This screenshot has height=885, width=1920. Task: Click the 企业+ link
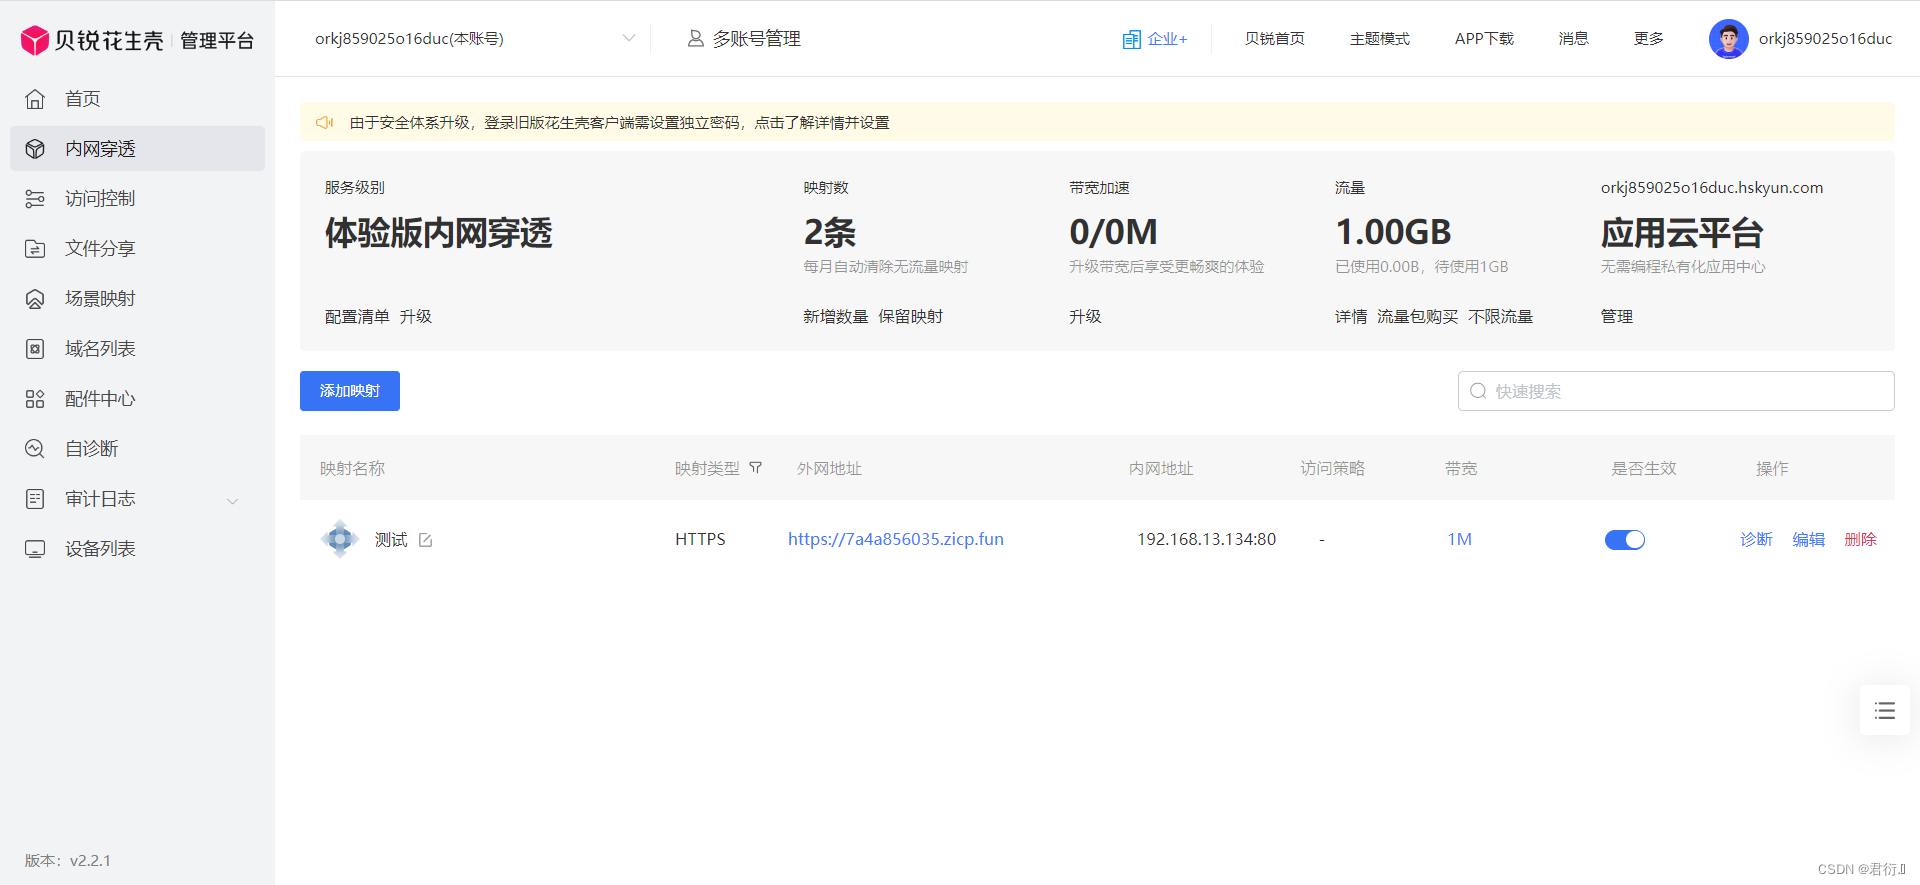pyautogui.click(x=1167, y=39)
